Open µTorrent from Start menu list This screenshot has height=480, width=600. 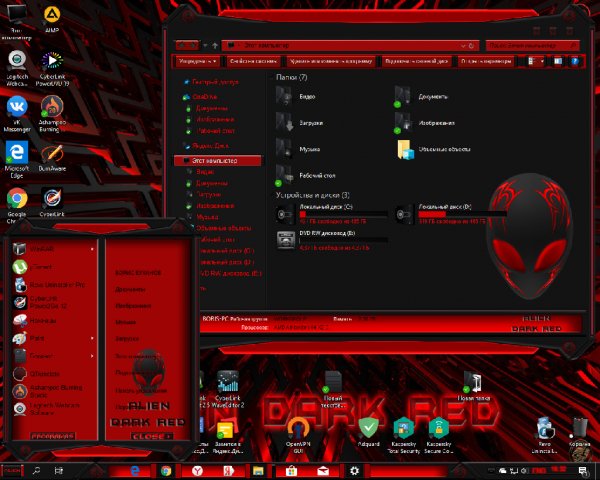click(53, 267)
